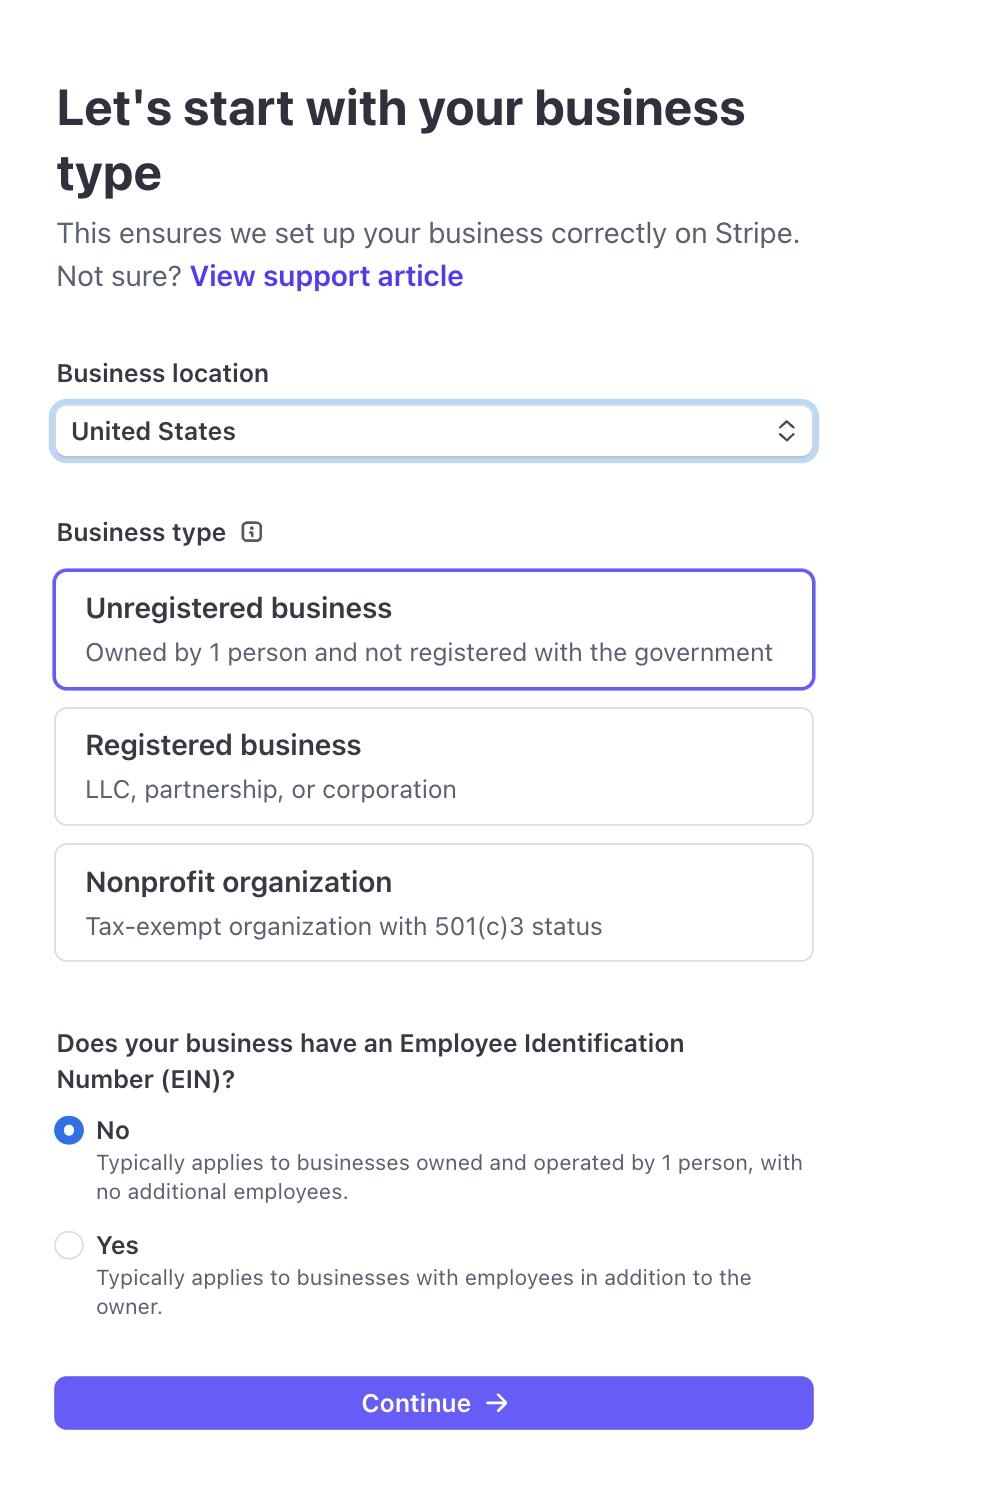Click the up-down chevron in location field
The width and height of the screenshot is (992, 1486).
tap(787, 431)
